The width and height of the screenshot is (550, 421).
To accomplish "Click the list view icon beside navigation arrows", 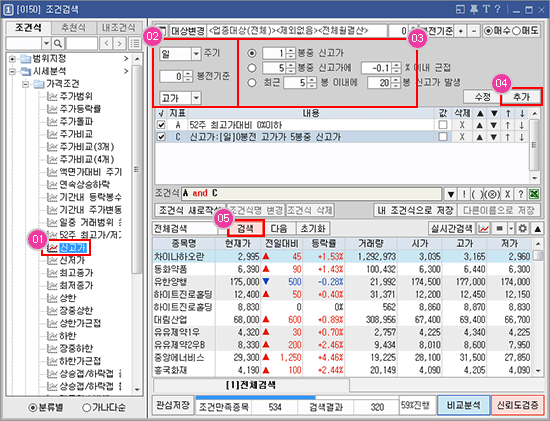I will (135, 44).
